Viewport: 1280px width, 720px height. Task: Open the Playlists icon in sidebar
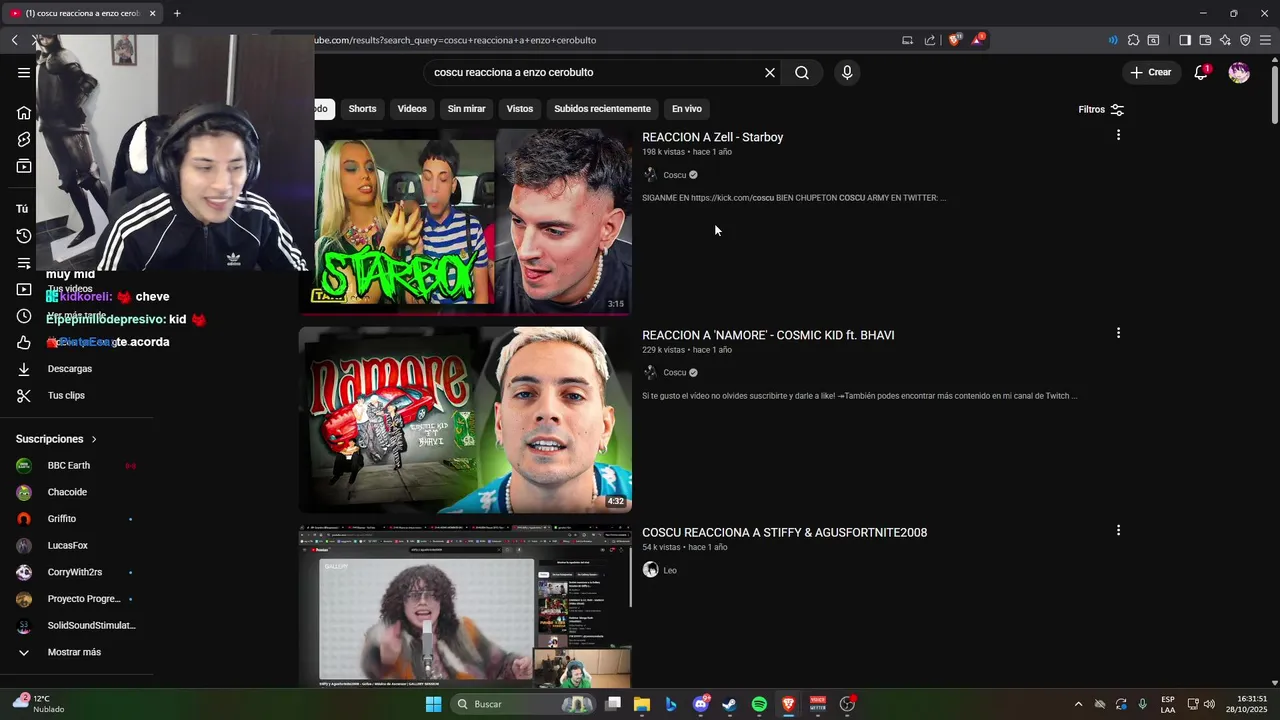click(24, 263)
